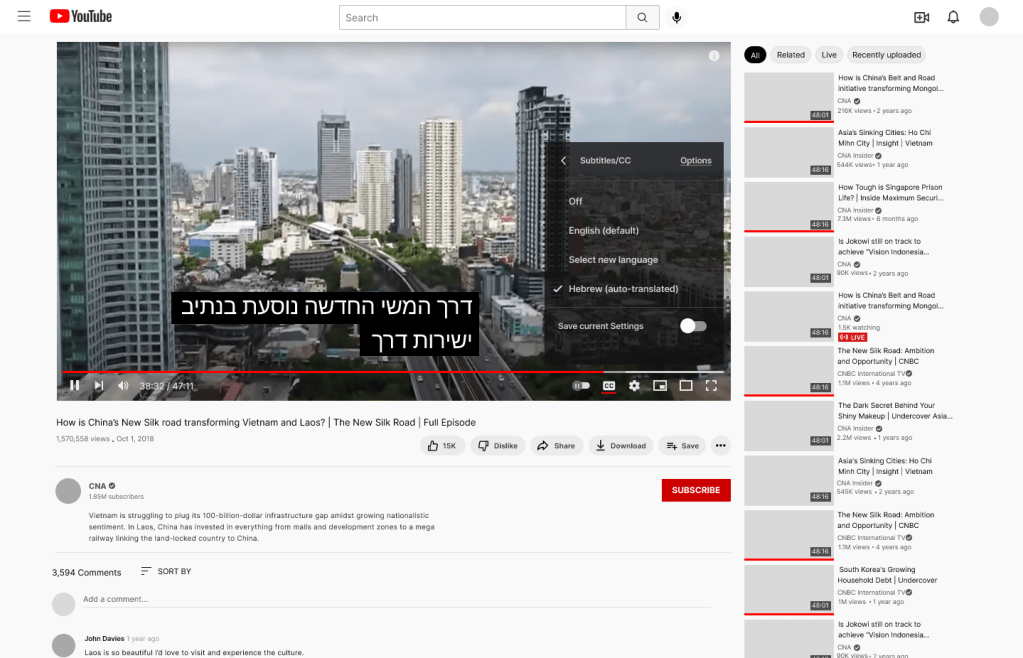This screenshot has width=1023, height=658.
Task: Click the create video icon
Action: tap(921, 17)
